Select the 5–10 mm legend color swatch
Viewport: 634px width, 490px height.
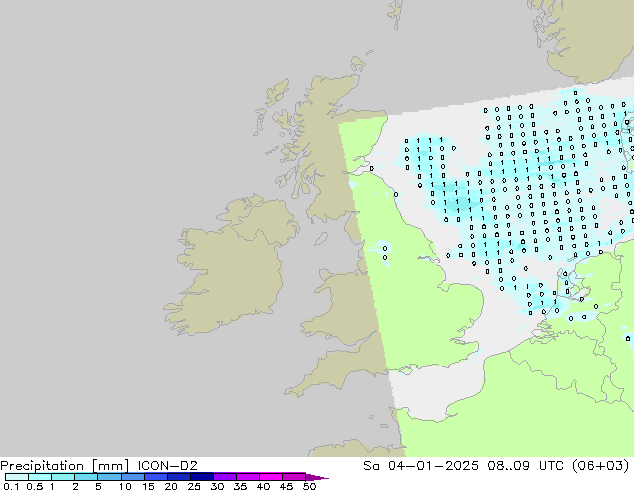click(x=109, y=477)
